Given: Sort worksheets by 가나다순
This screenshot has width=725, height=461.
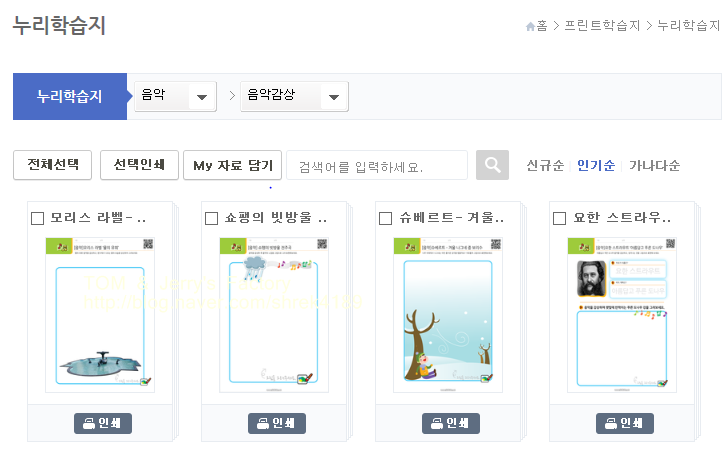Looking at the screenshot, I should [x=654, y=166].
